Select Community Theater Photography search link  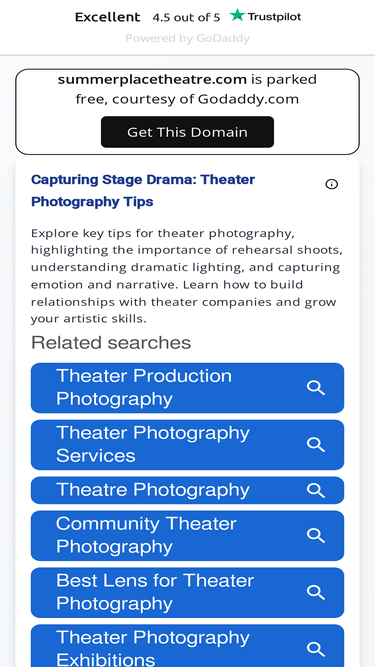pos(188,536)
